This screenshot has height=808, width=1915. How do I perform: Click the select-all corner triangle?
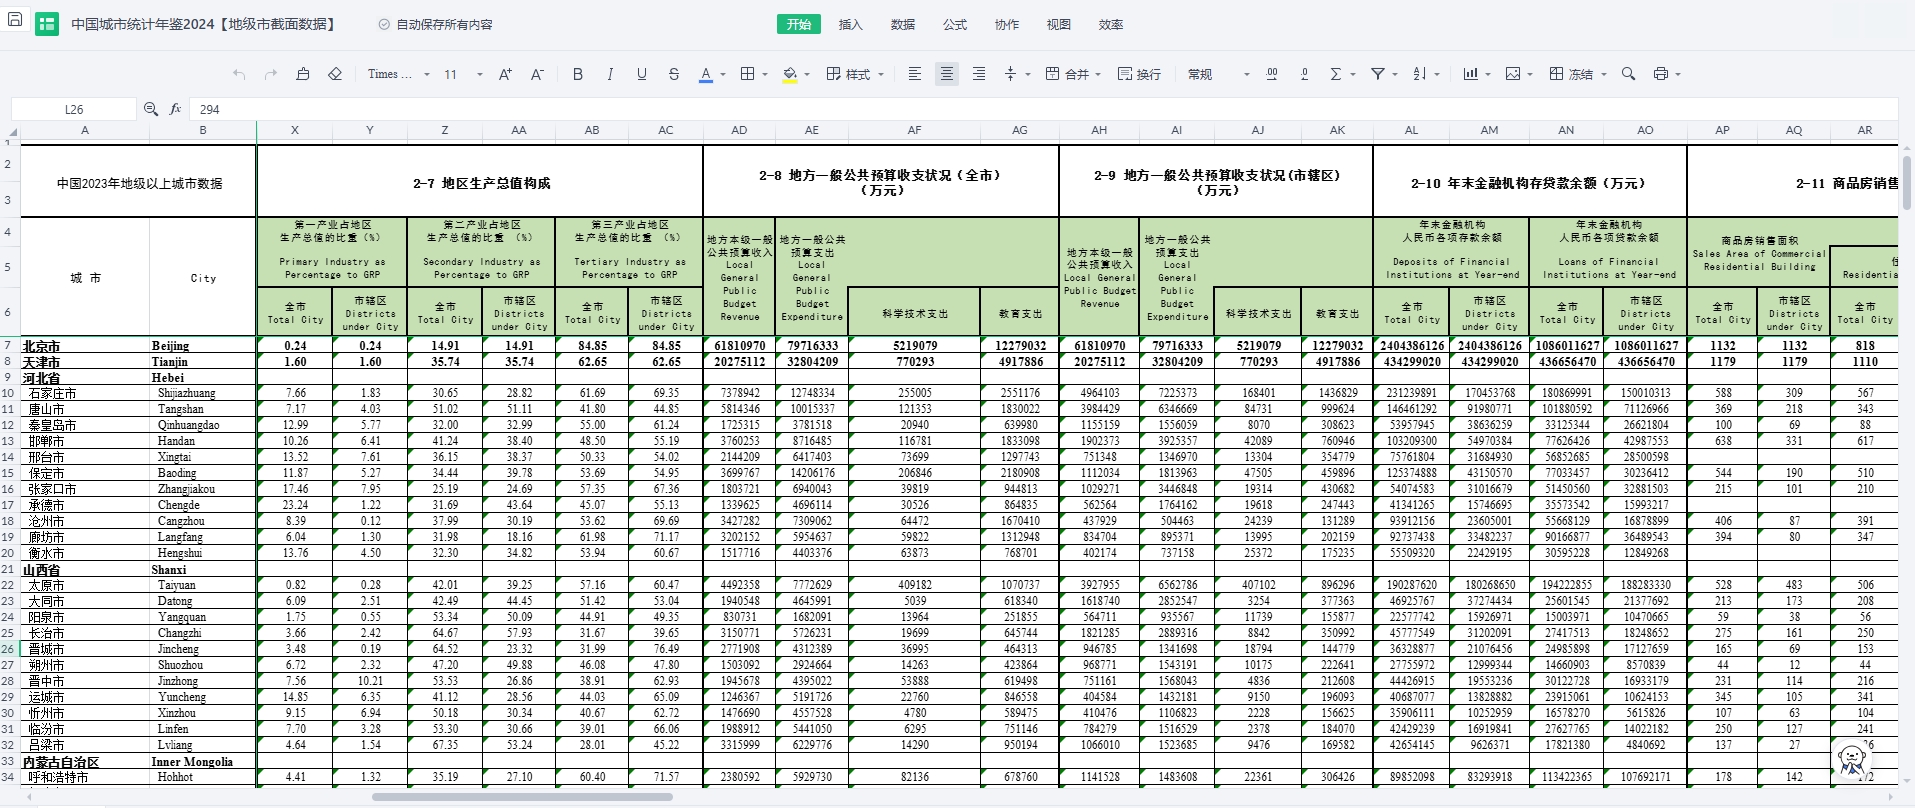pyautogui.click(x=12, y=131)
